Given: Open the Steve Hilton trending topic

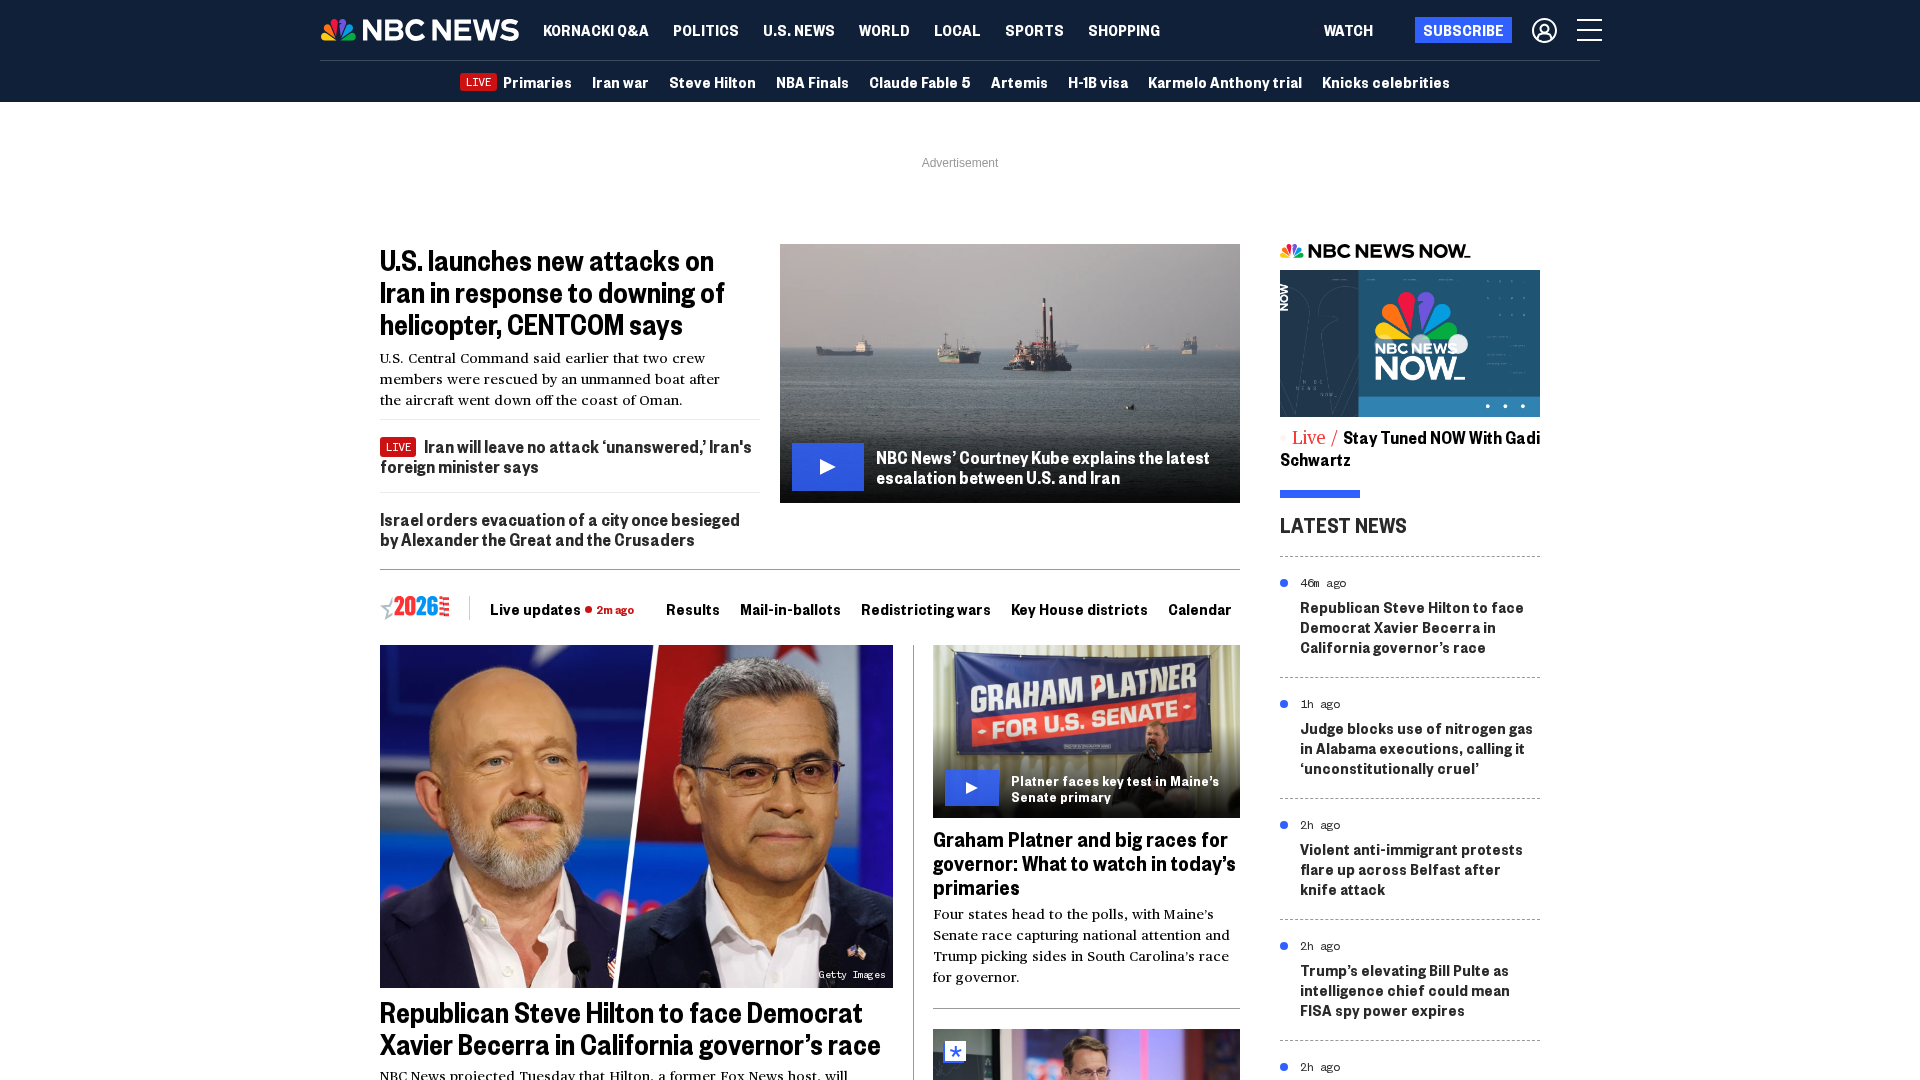Looking at the screenshot, I should [712, 82].
